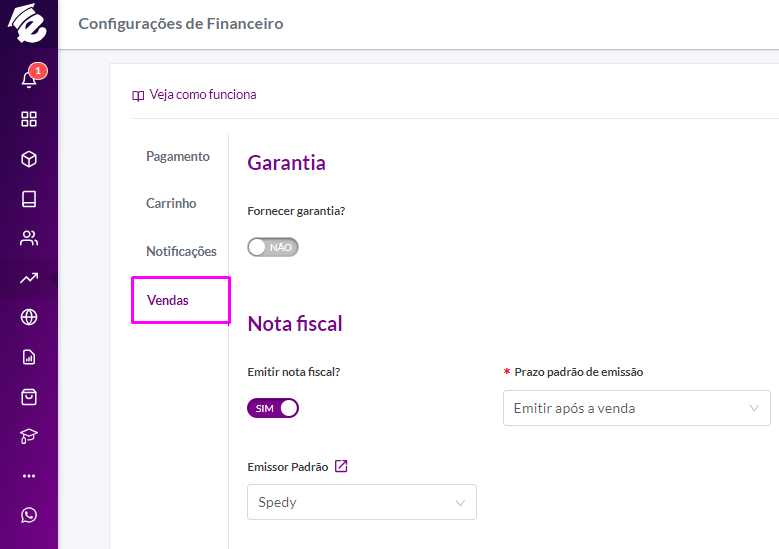
Task: Switch to the Pagamento tab
Action: click(x=178, y=157)
